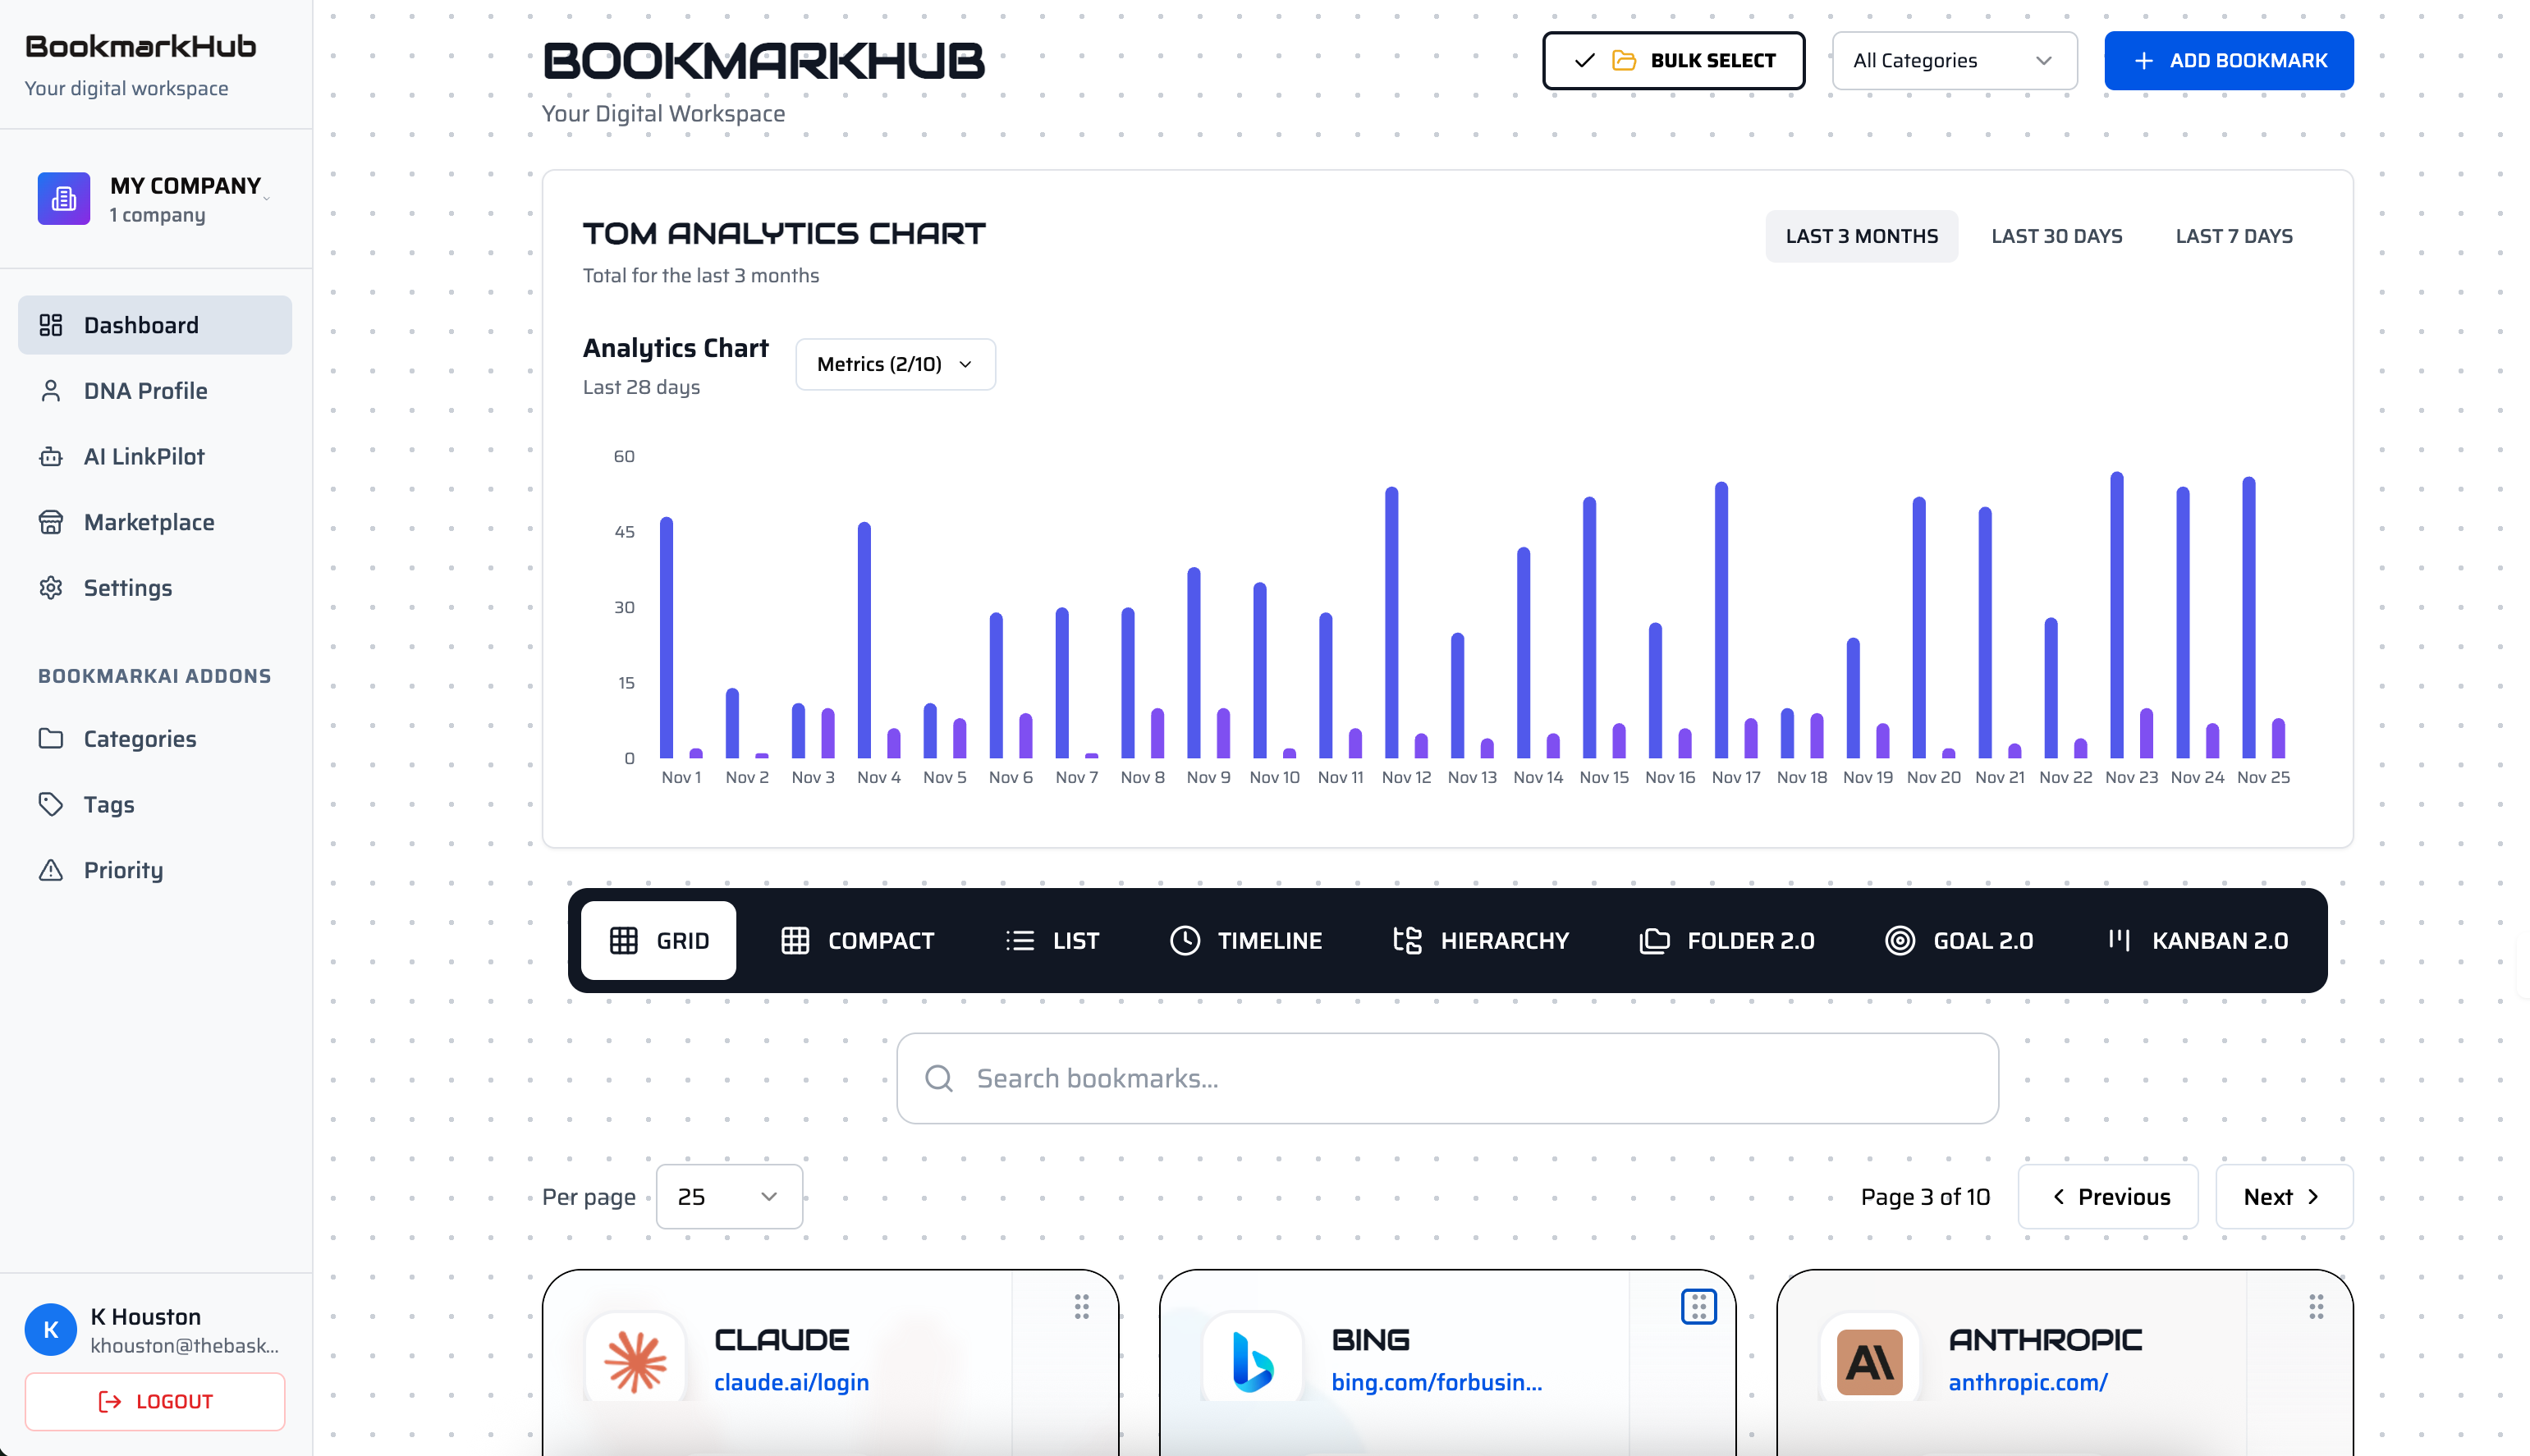Select the Dashboard icon in sidebar

pyautogui.click(x=52, y=325)
